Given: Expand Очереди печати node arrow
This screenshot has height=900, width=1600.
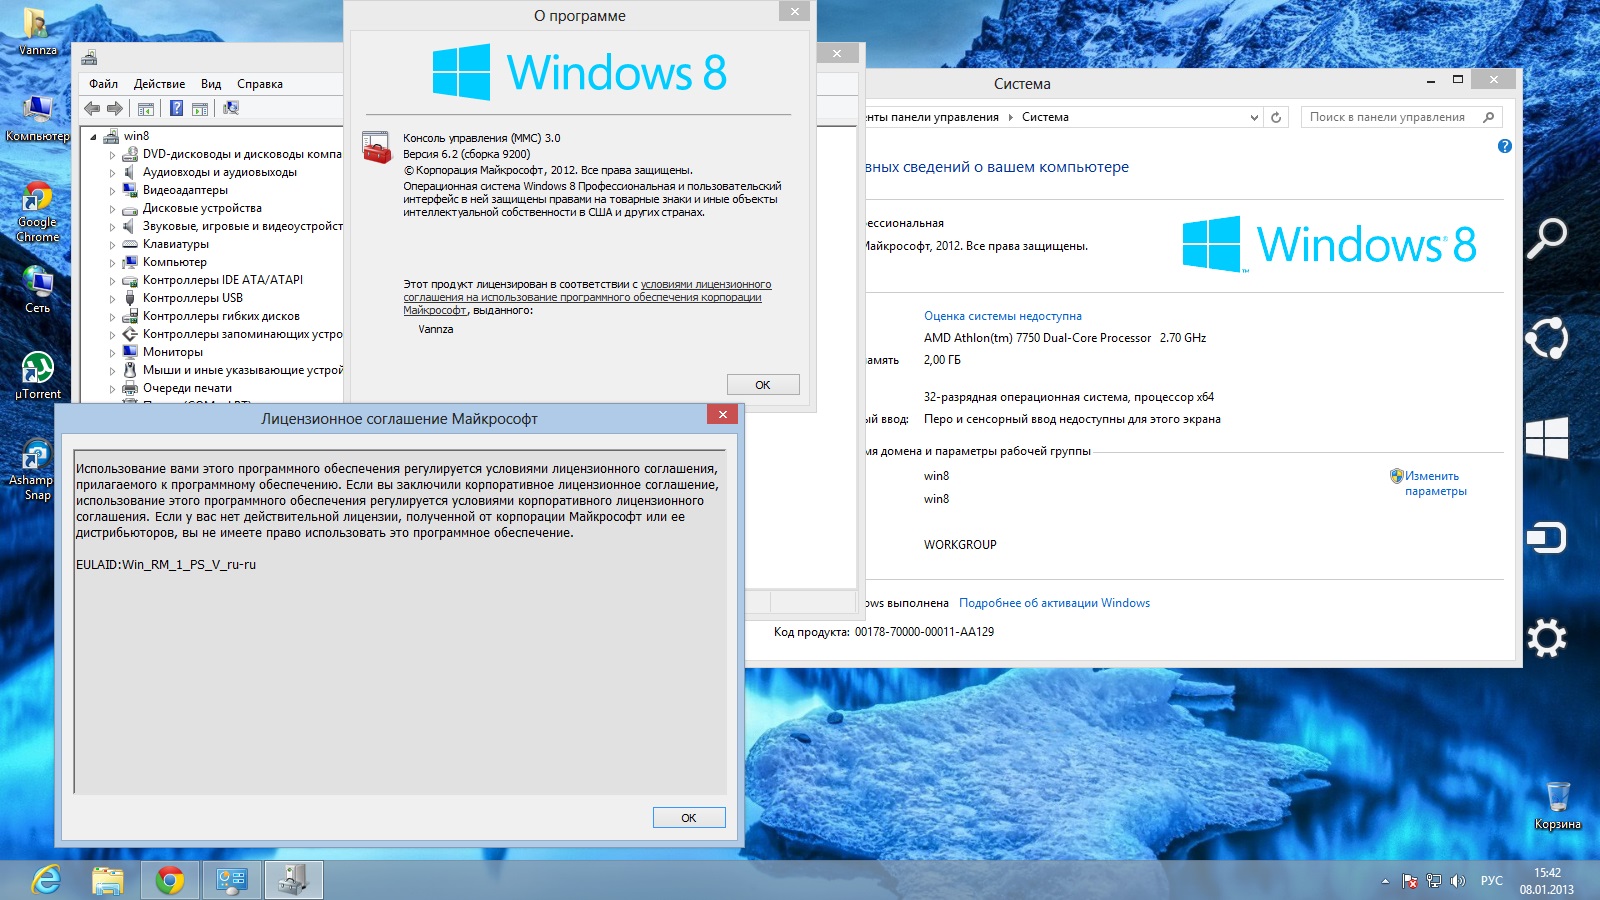Looking at the screenshot, I should click(x=112, y=389).
